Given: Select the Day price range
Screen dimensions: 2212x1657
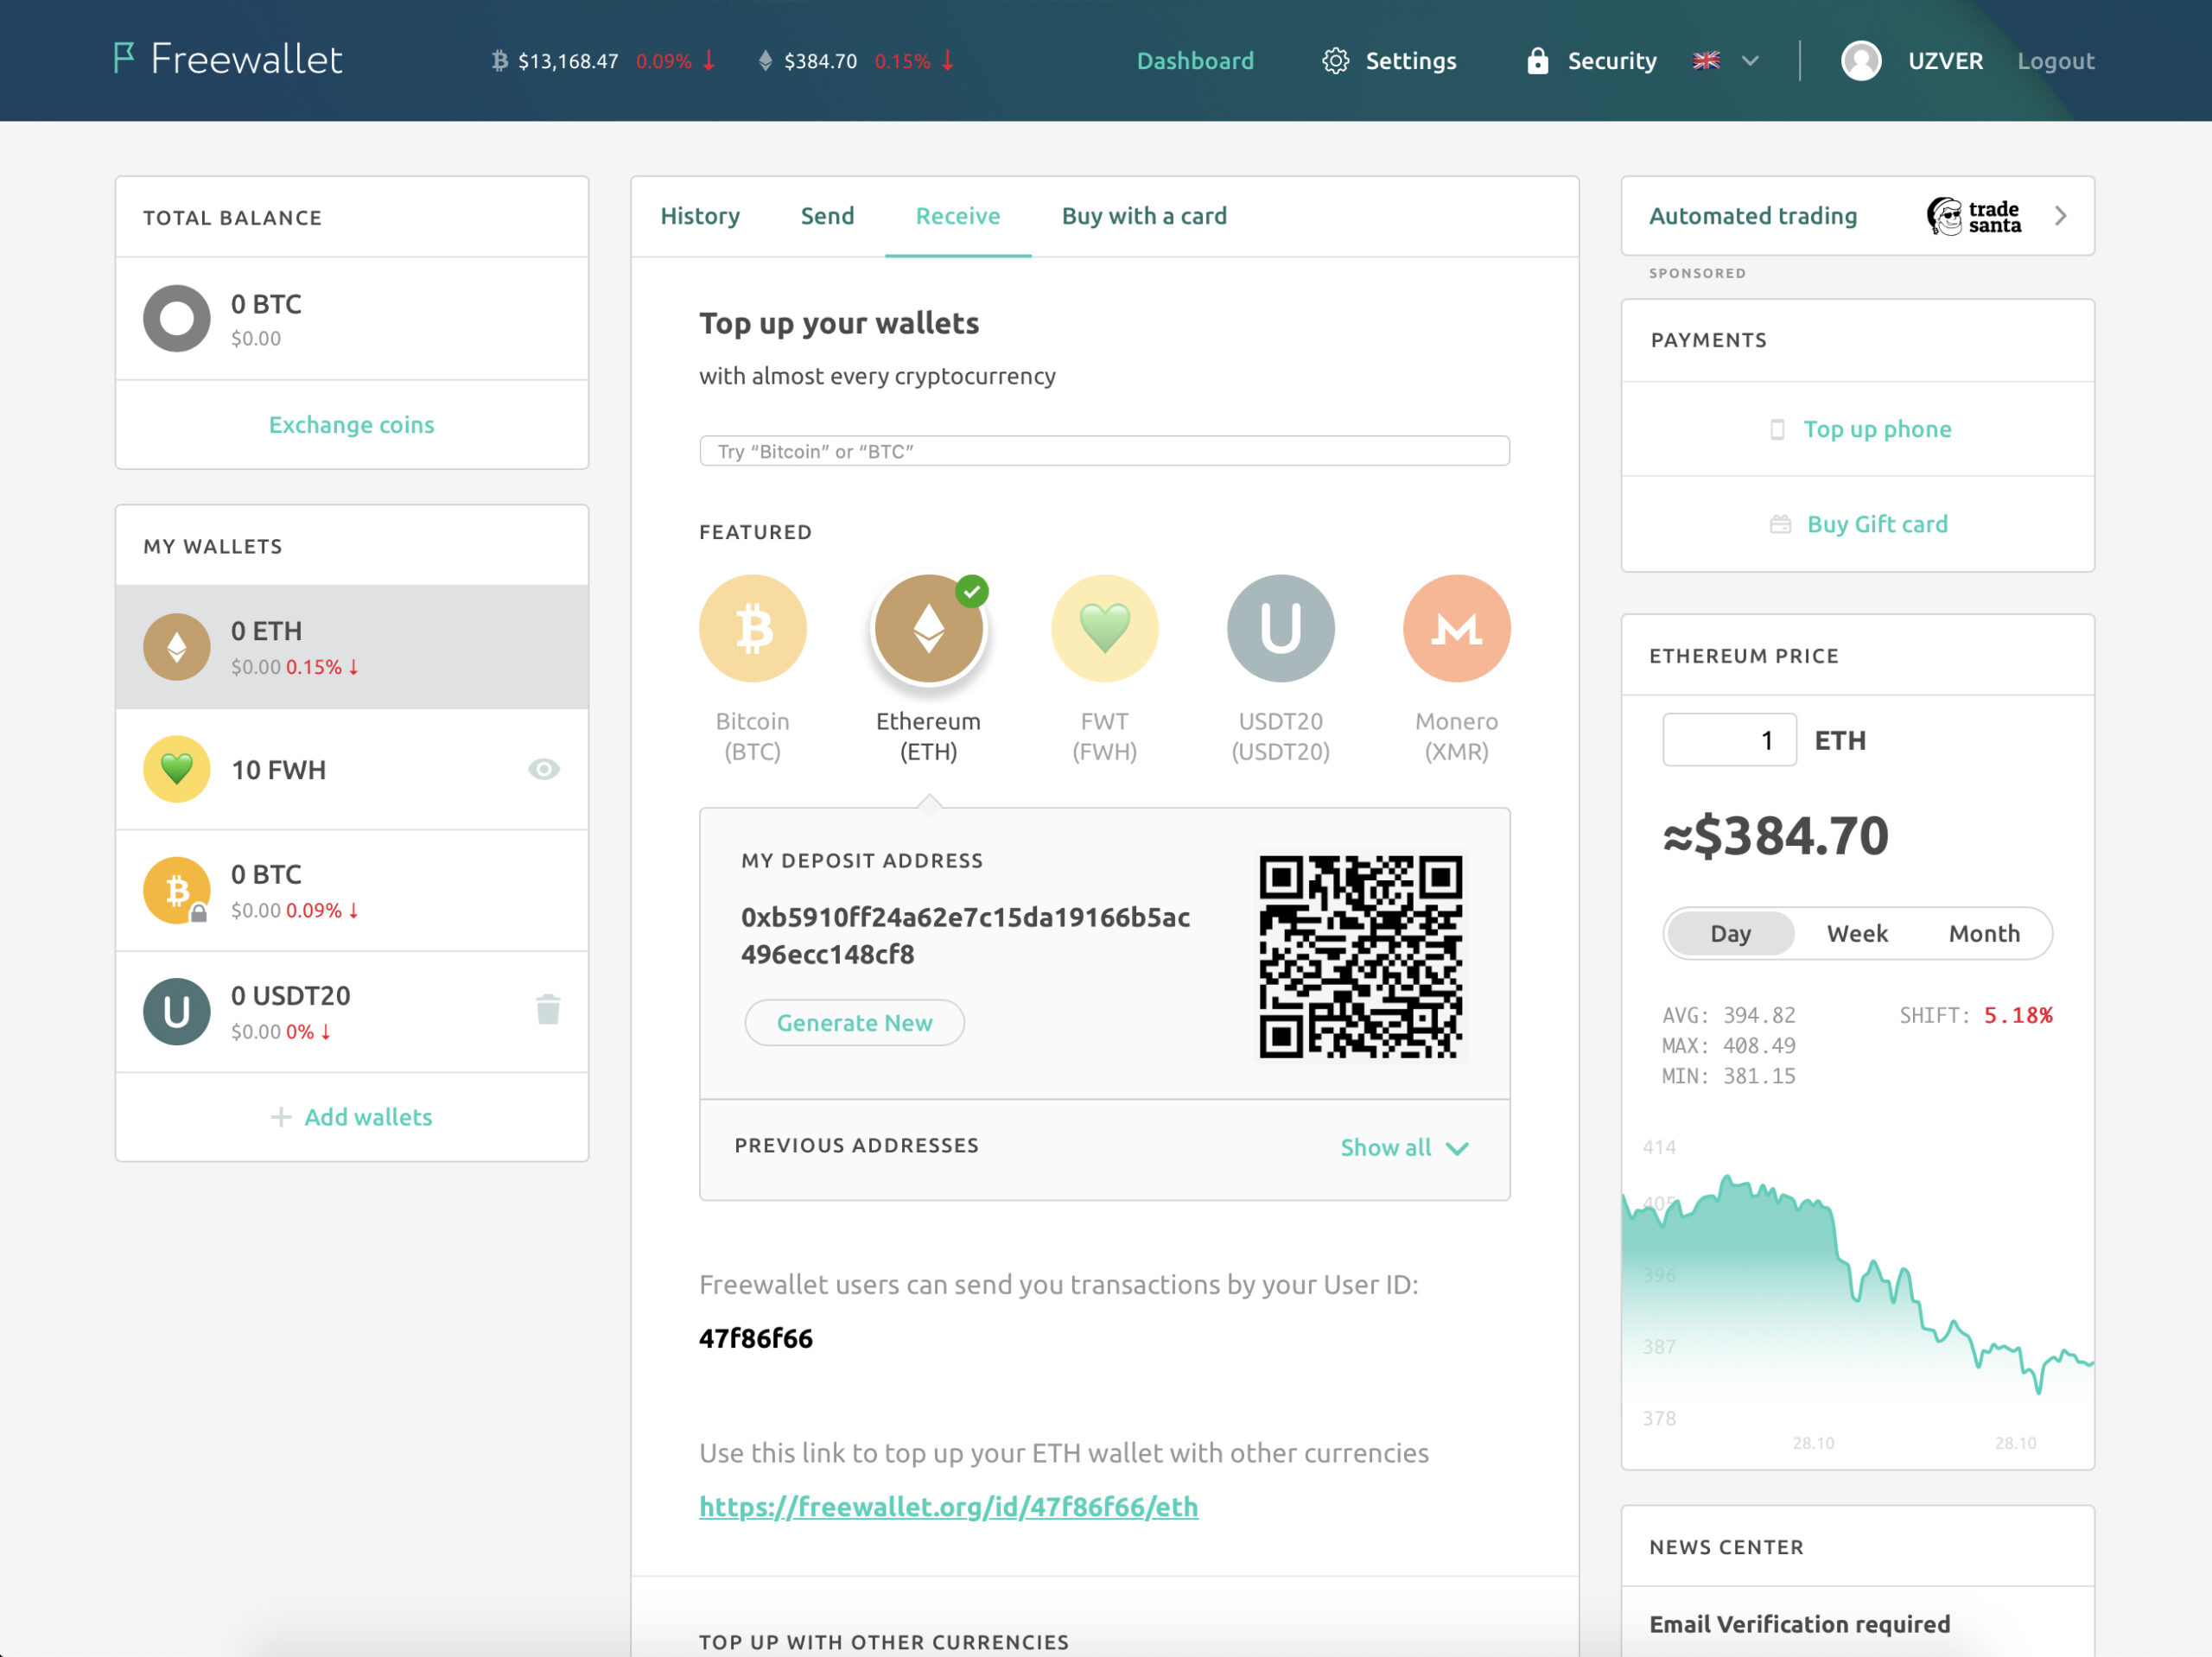Looking at the screenshot, I should click(x=1731, y=934).
